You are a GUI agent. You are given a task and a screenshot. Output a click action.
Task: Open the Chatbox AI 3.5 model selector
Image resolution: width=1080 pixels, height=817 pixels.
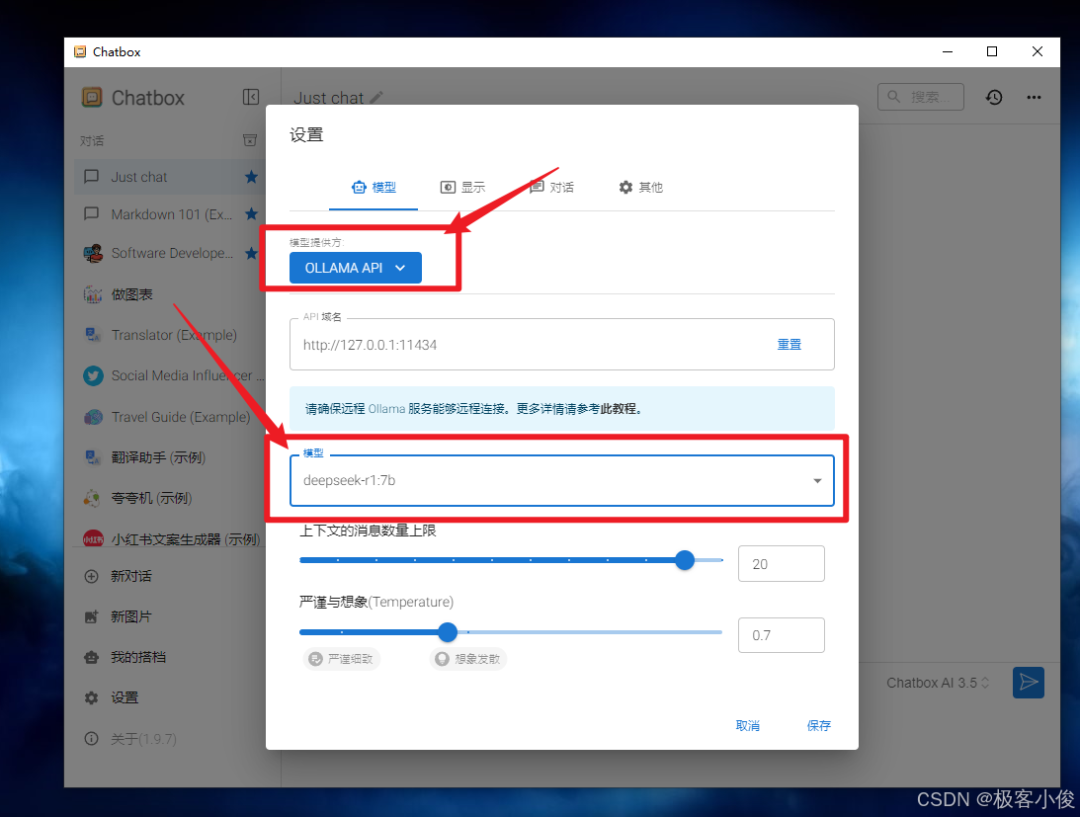937,683
